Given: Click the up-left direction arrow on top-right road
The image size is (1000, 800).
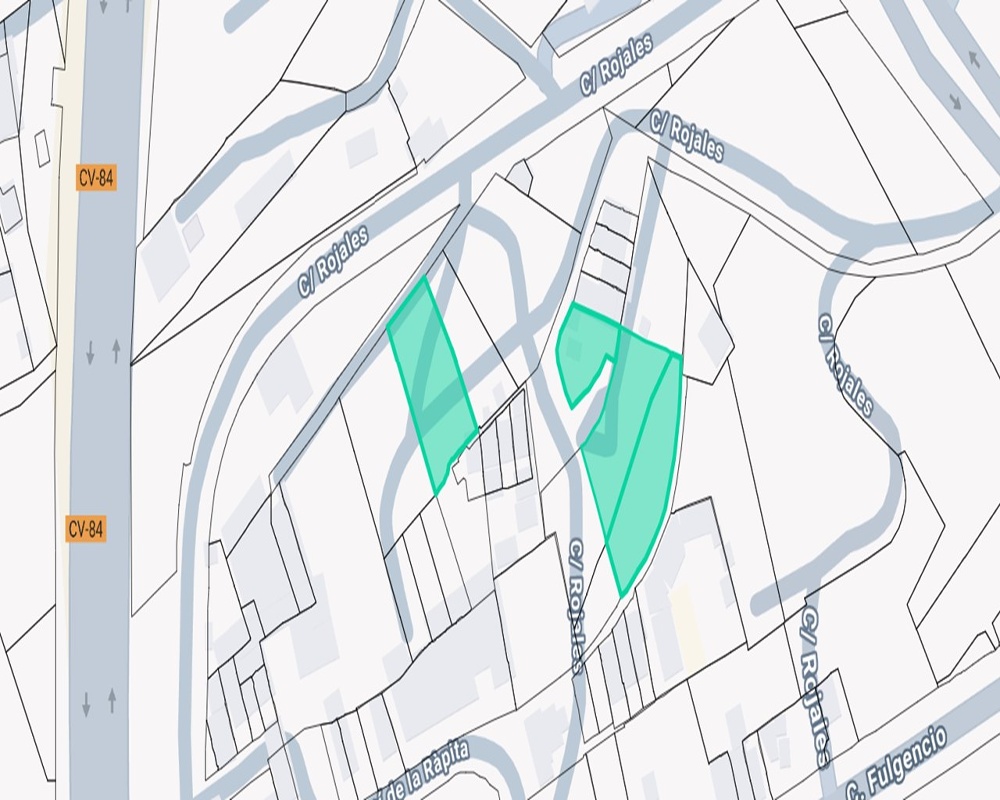Looking at the screenshot, I should tap(974, 59).
